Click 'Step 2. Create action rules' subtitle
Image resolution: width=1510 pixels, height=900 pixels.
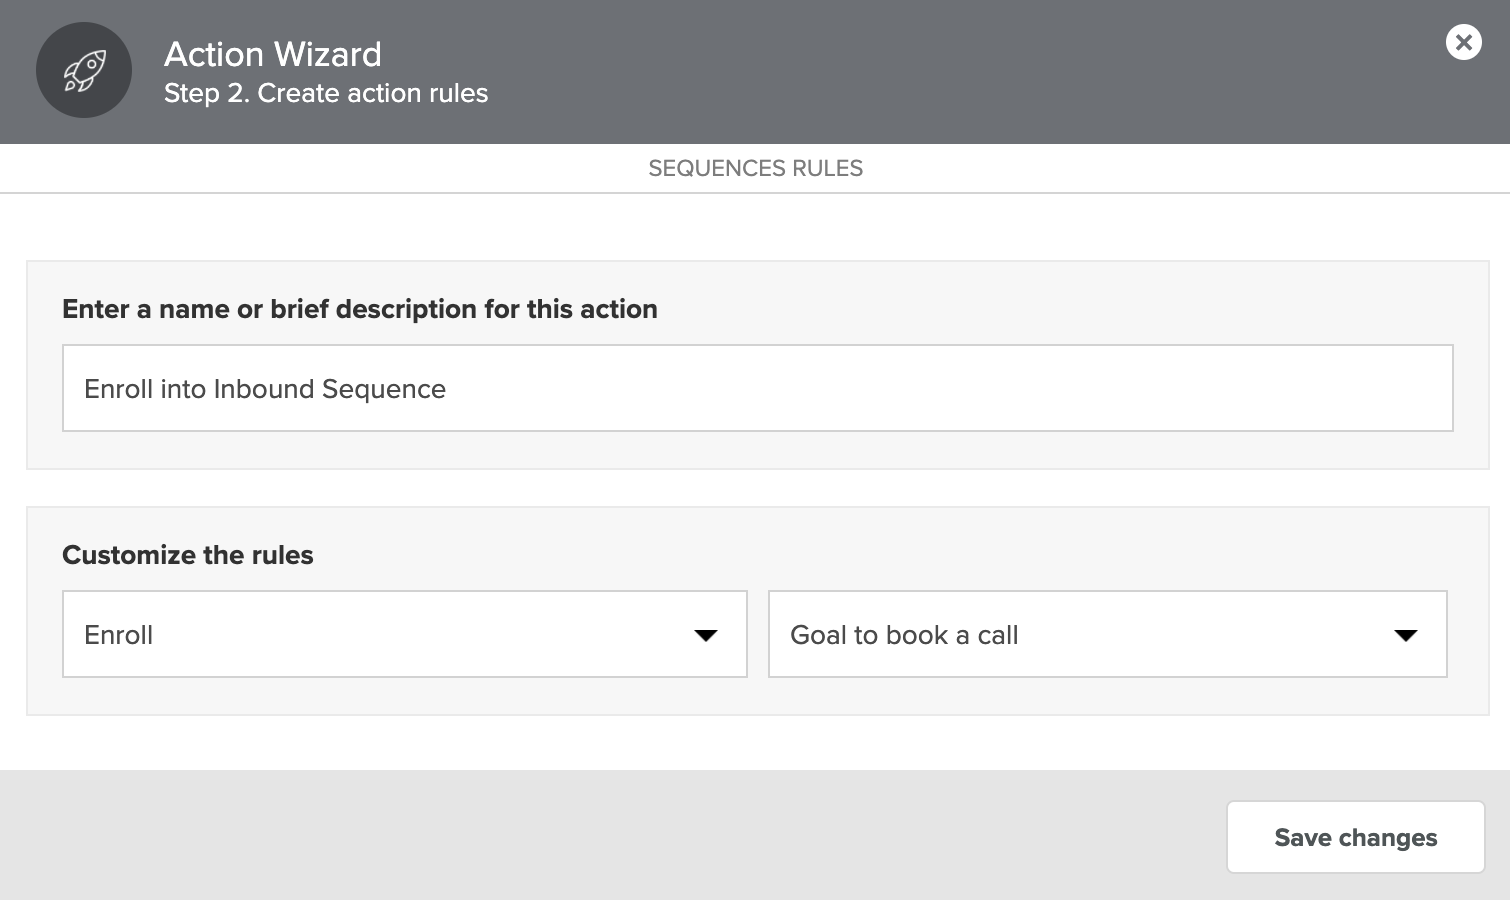(x=326, y=93)
